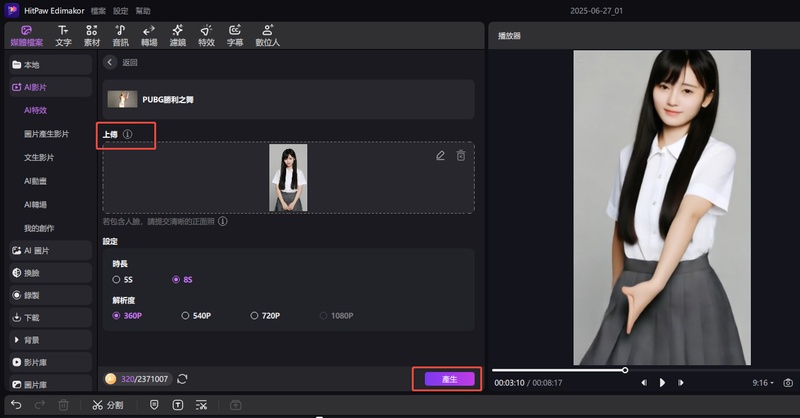Image resolution: width=800 pixels, height=418 pixels.
Task: Open AI轉場 sub-item
Action: [x=36, y=204]
